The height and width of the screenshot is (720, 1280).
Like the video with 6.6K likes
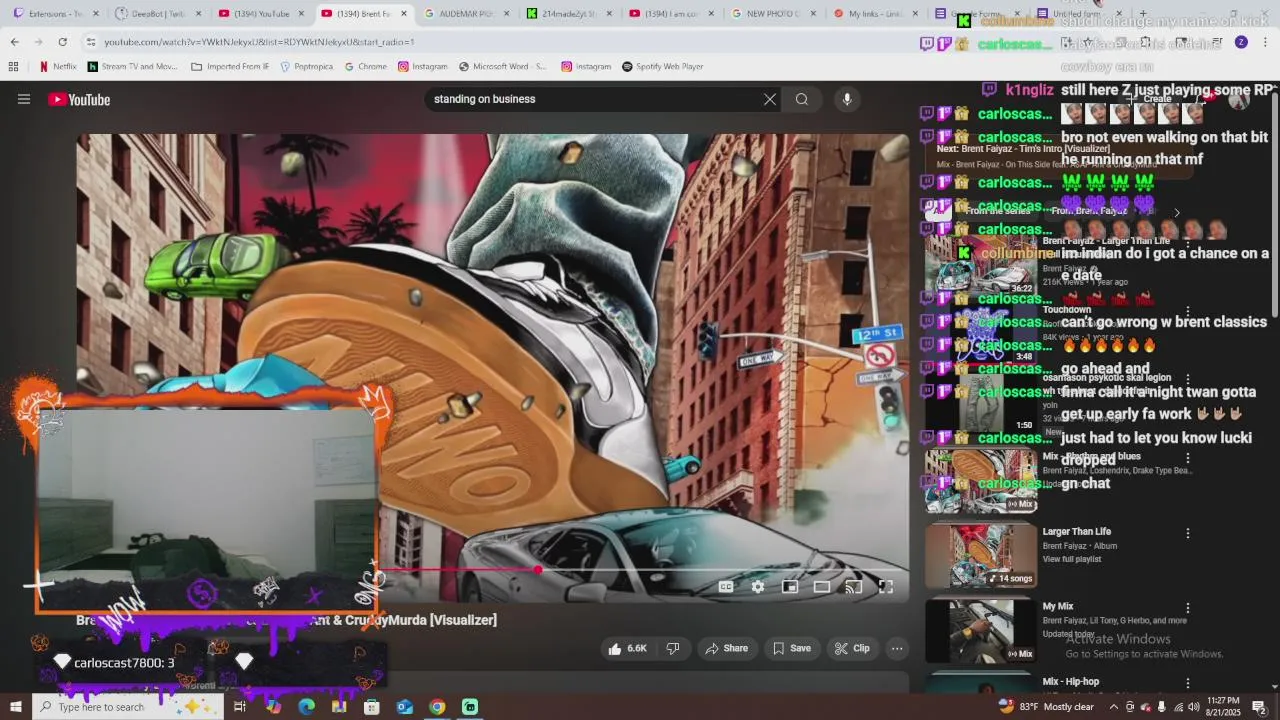627,648
